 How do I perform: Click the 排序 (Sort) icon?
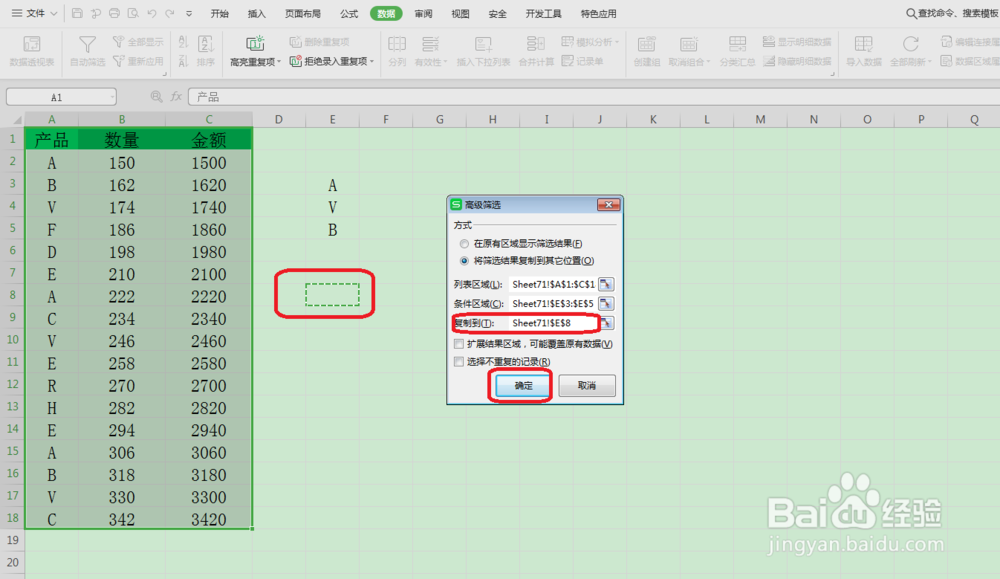click(x=204, y=45)
